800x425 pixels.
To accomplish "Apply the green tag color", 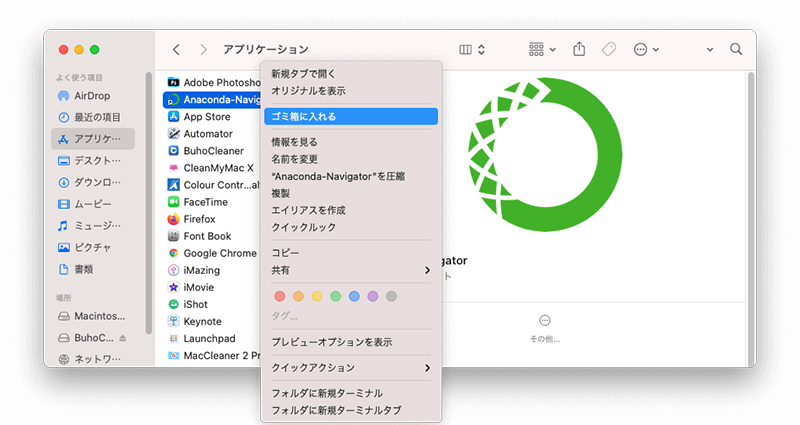I will (335, 296).
